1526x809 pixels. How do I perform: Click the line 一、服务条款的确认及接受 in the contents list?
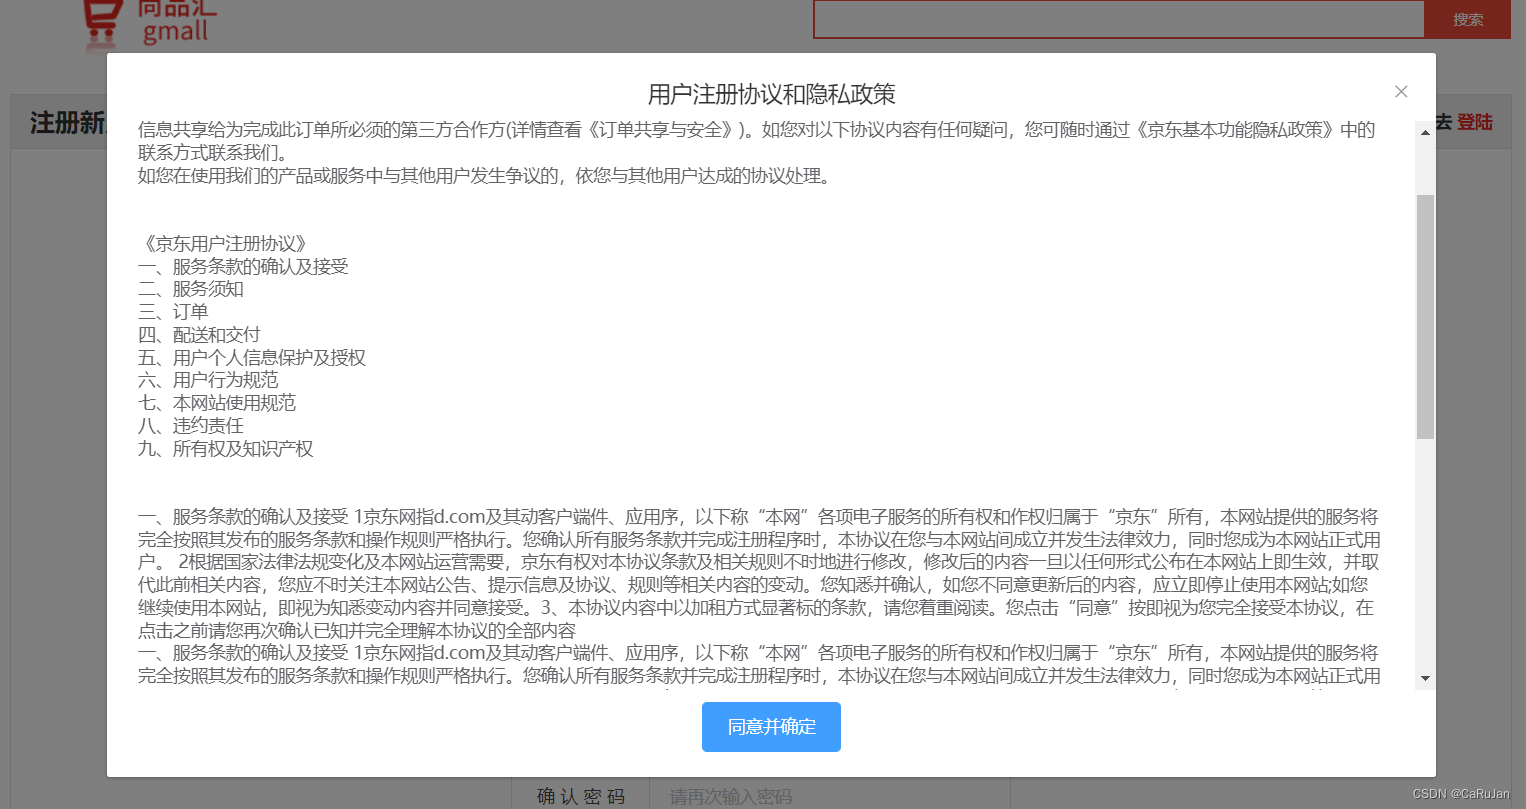243,267
